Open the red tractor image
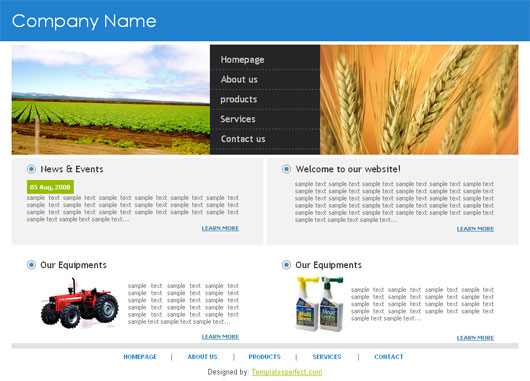Screen dimensions: 530x381 (x=79, y=303)
